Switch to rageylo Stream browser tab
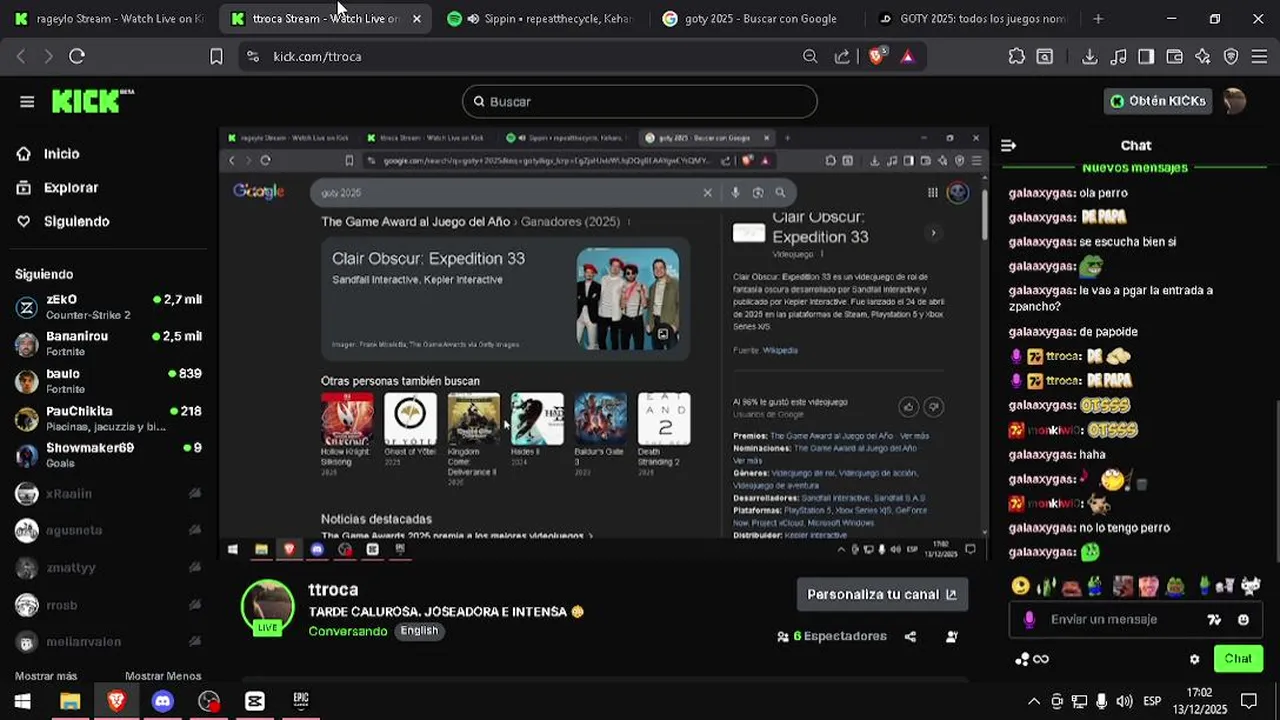This screenshot has width=1280, height=720. (x=107, y=19)
